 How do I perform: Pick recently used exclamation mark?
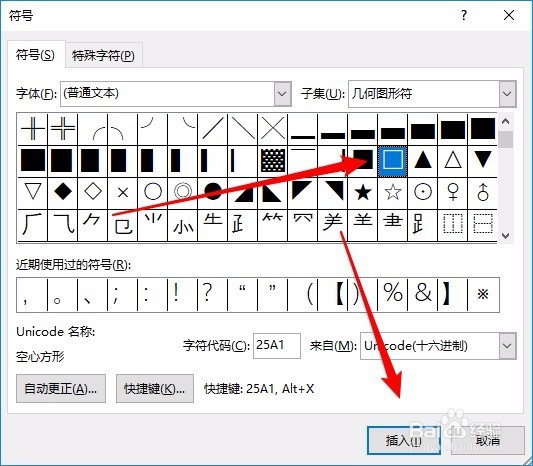tap(183, 294)
